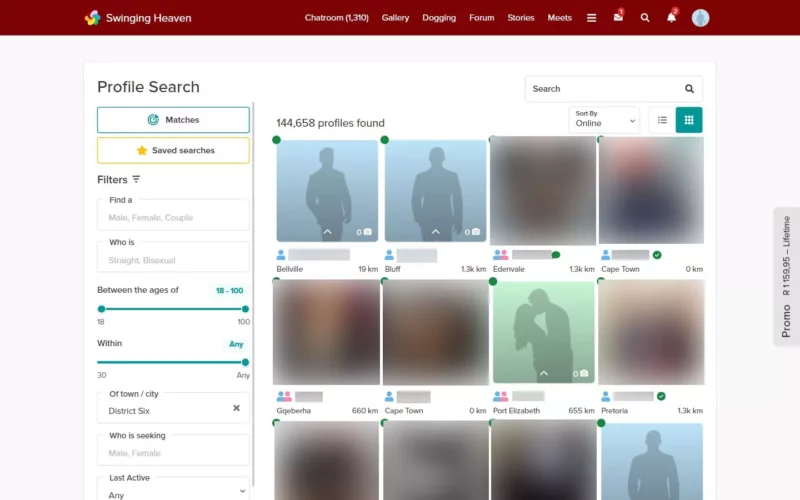Open the messages envelope icon
Screen dimensions: 800x500
[x=618, y=18]
